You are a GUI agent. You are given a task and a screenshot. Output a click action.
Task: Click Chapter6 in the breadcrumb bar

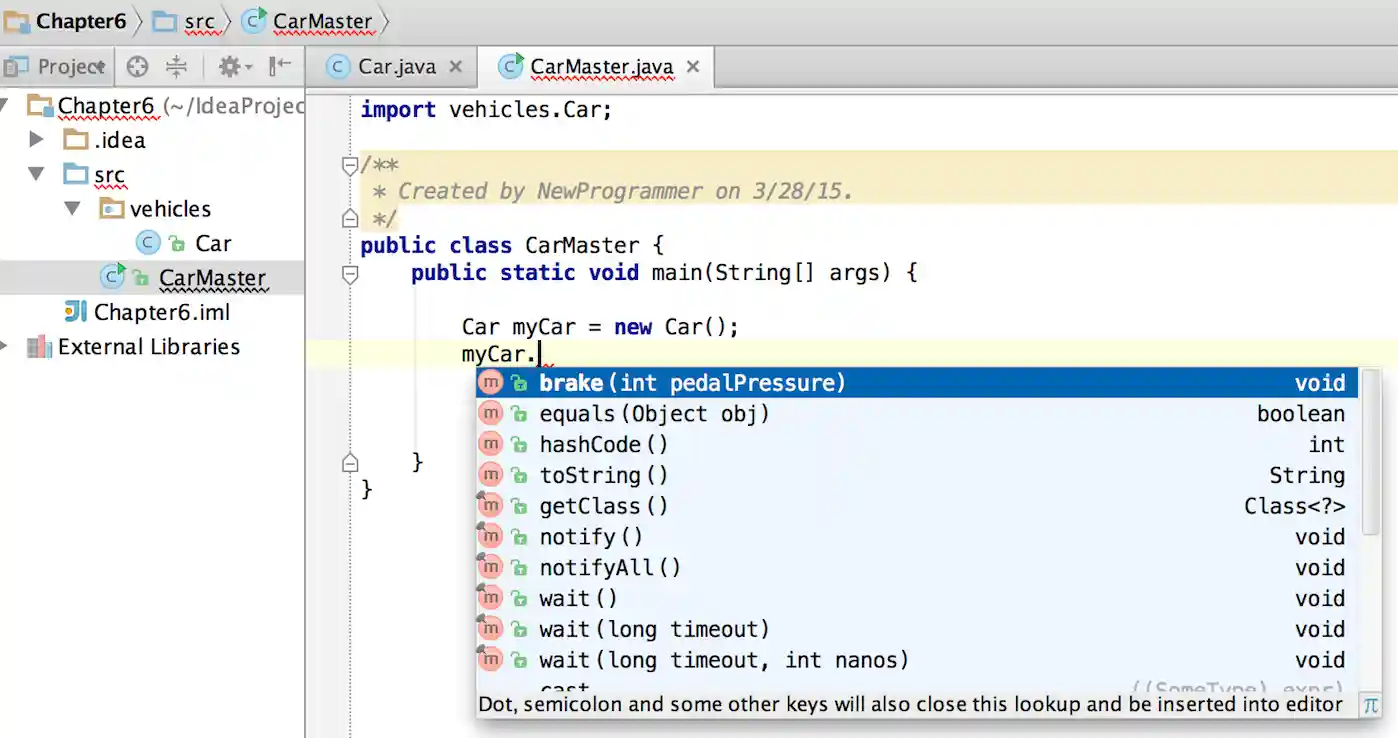pyautogui.click(x=81, y=21)
